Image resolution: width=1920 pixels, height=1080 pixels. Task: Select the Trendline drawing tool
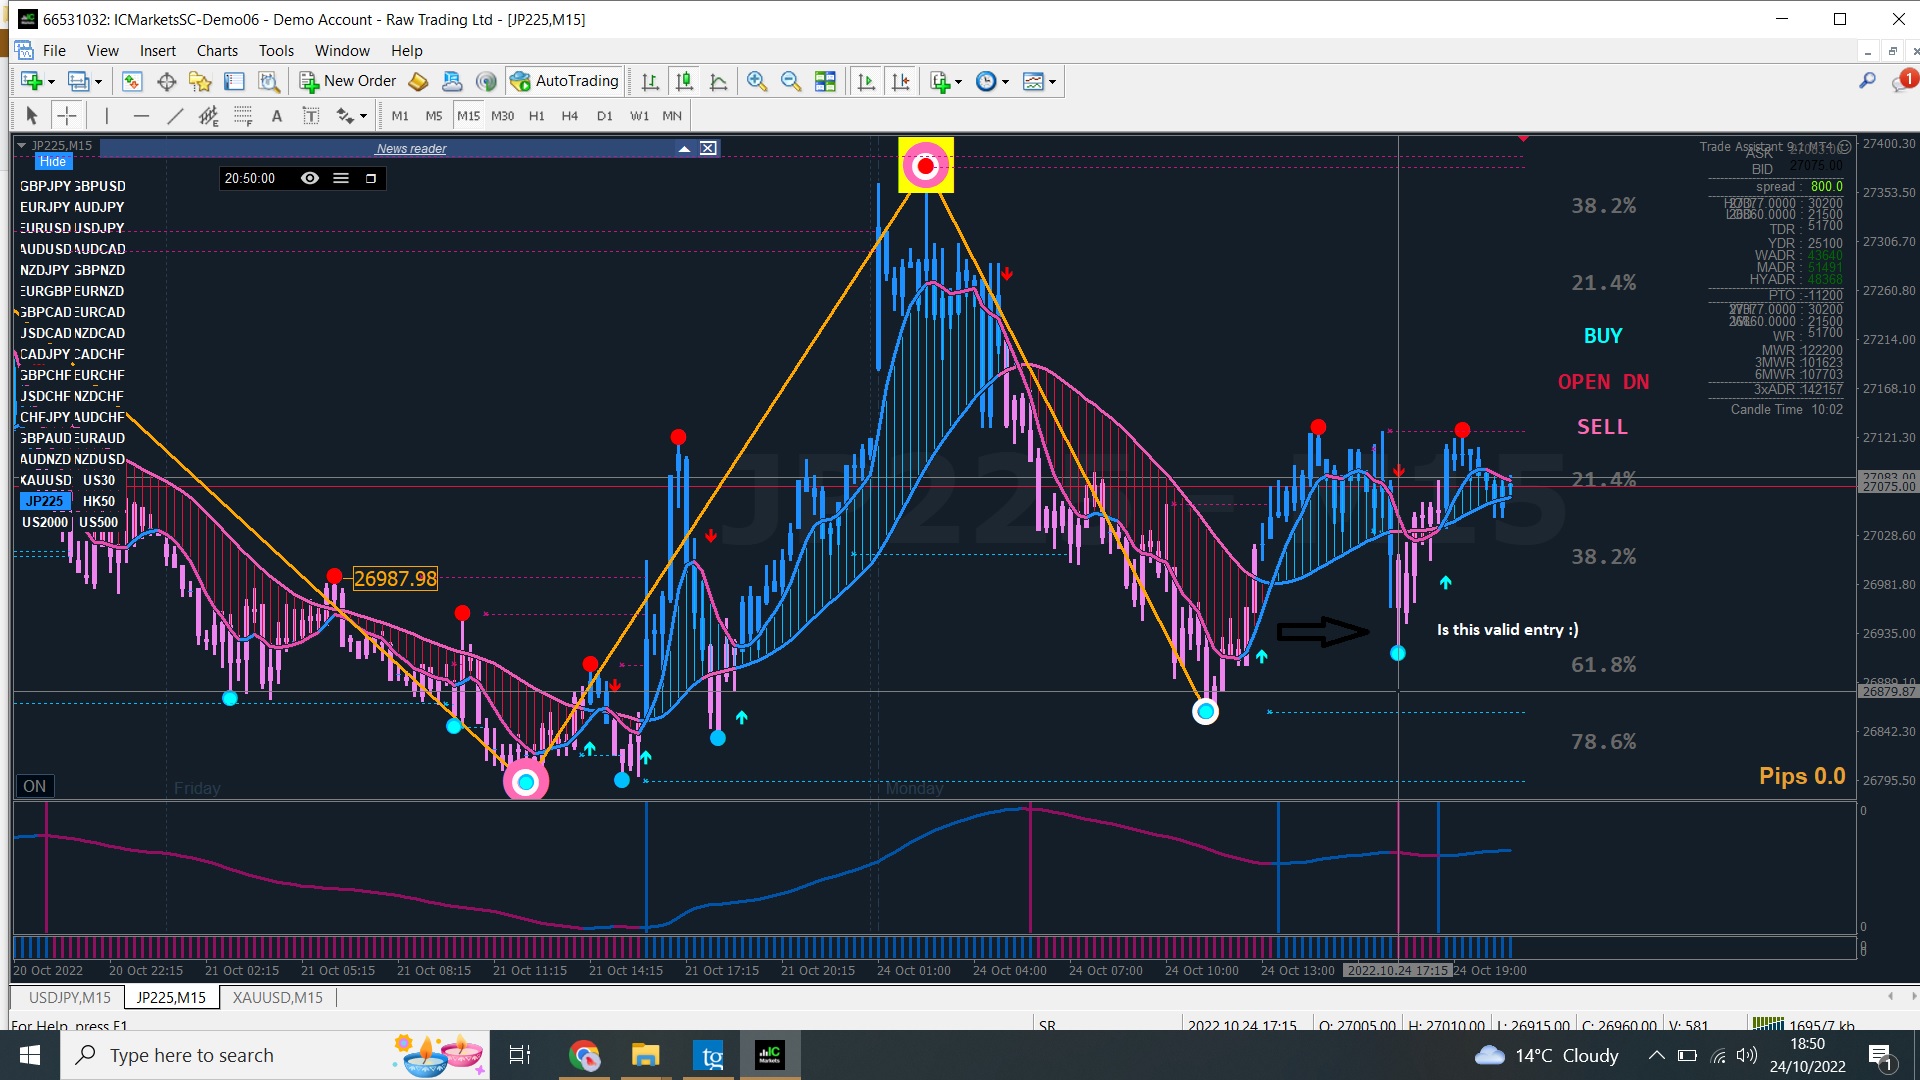[175, 116]
